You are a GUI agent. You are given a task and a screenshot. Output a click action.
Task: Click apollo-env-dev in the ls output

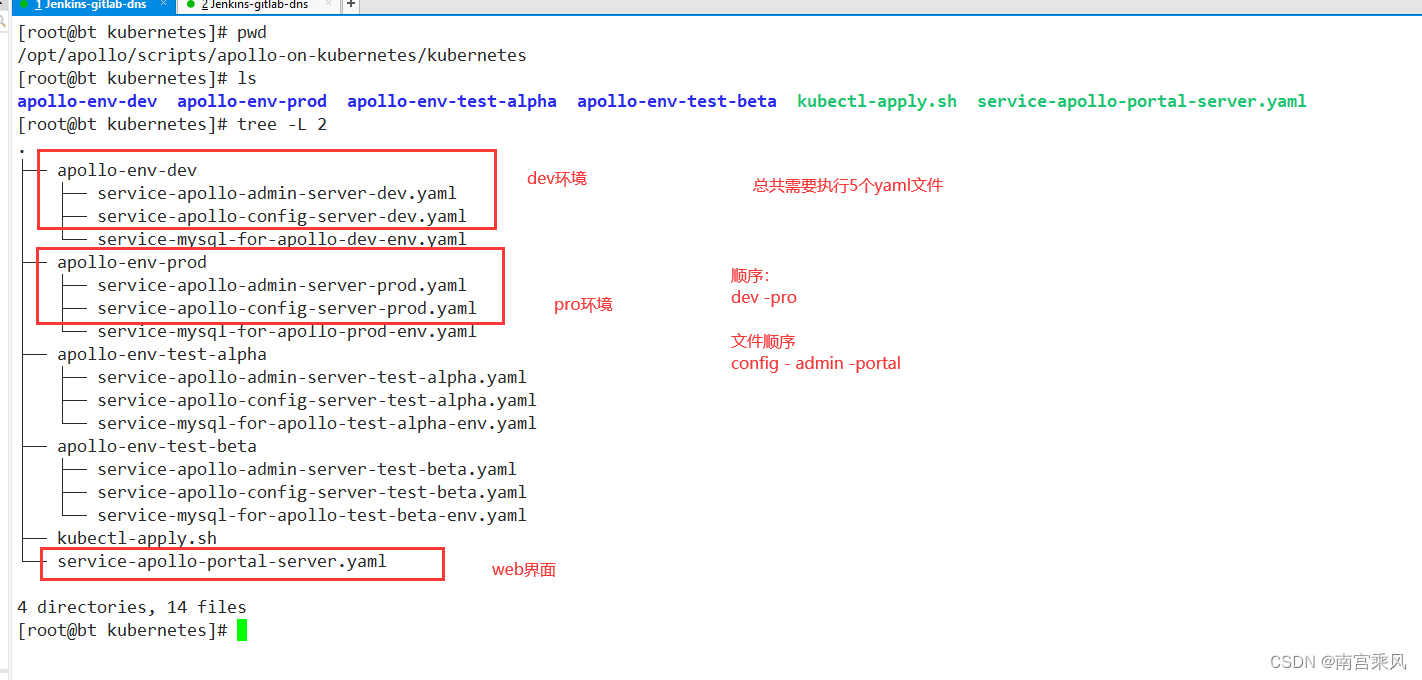tap(87, 101)
